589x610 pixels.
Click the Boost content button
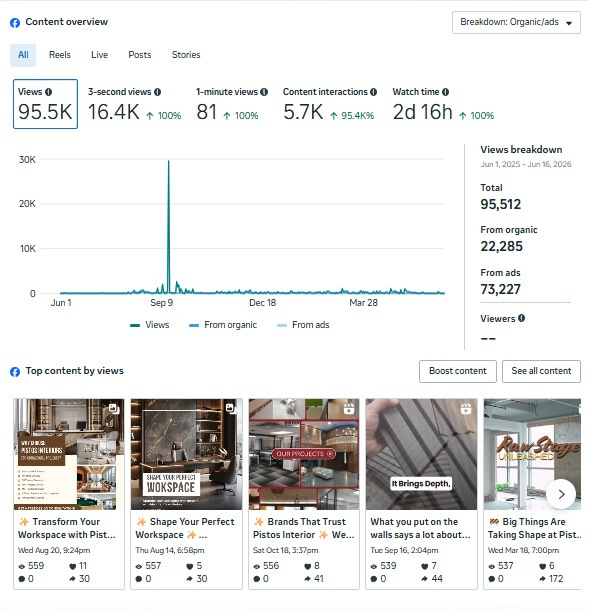click(x=458, y=371)
